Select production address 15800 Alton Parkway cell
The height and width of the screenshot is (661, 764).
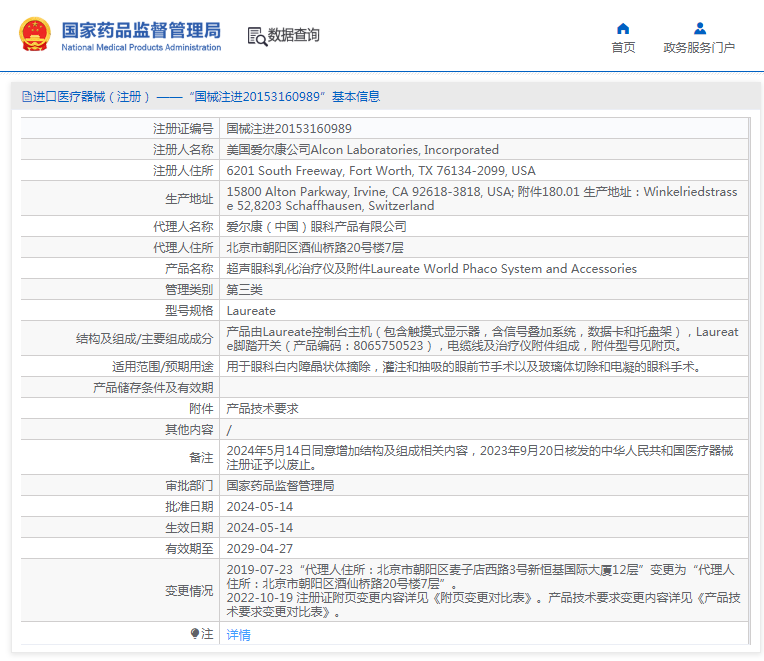tap(483, 198)
